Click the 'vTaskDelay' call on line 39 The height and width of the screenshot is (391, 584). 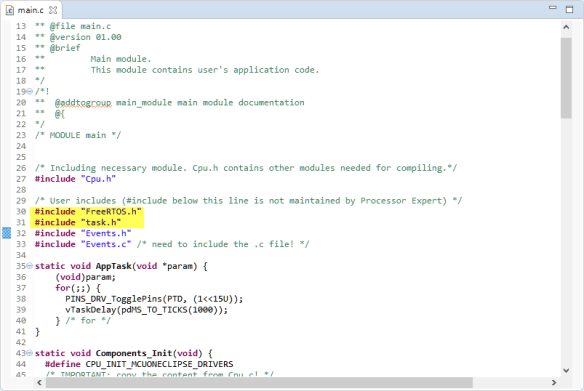point(91,309)
